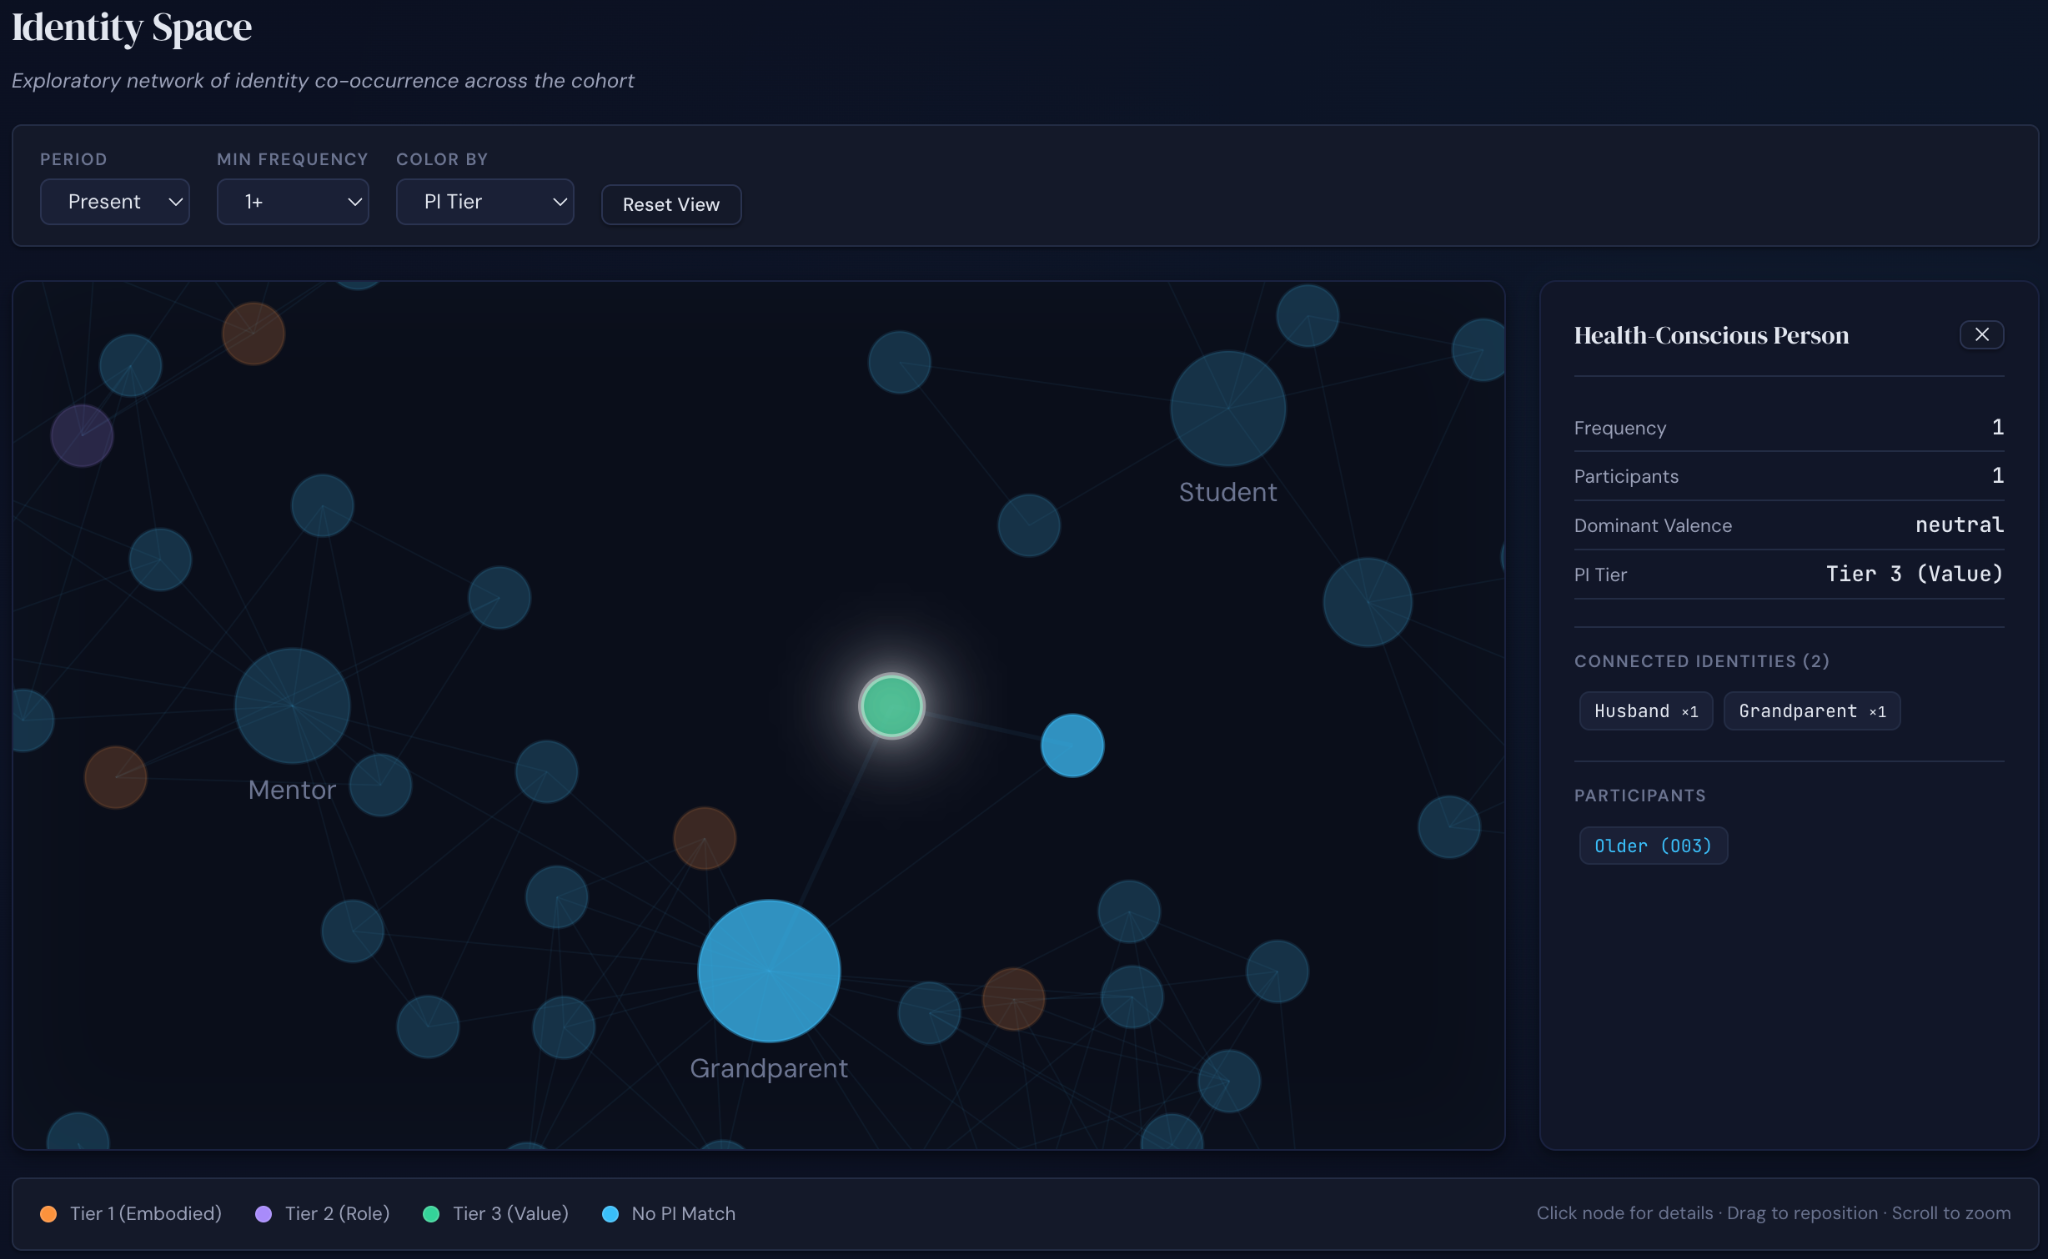Click the Reset View button

671,204
